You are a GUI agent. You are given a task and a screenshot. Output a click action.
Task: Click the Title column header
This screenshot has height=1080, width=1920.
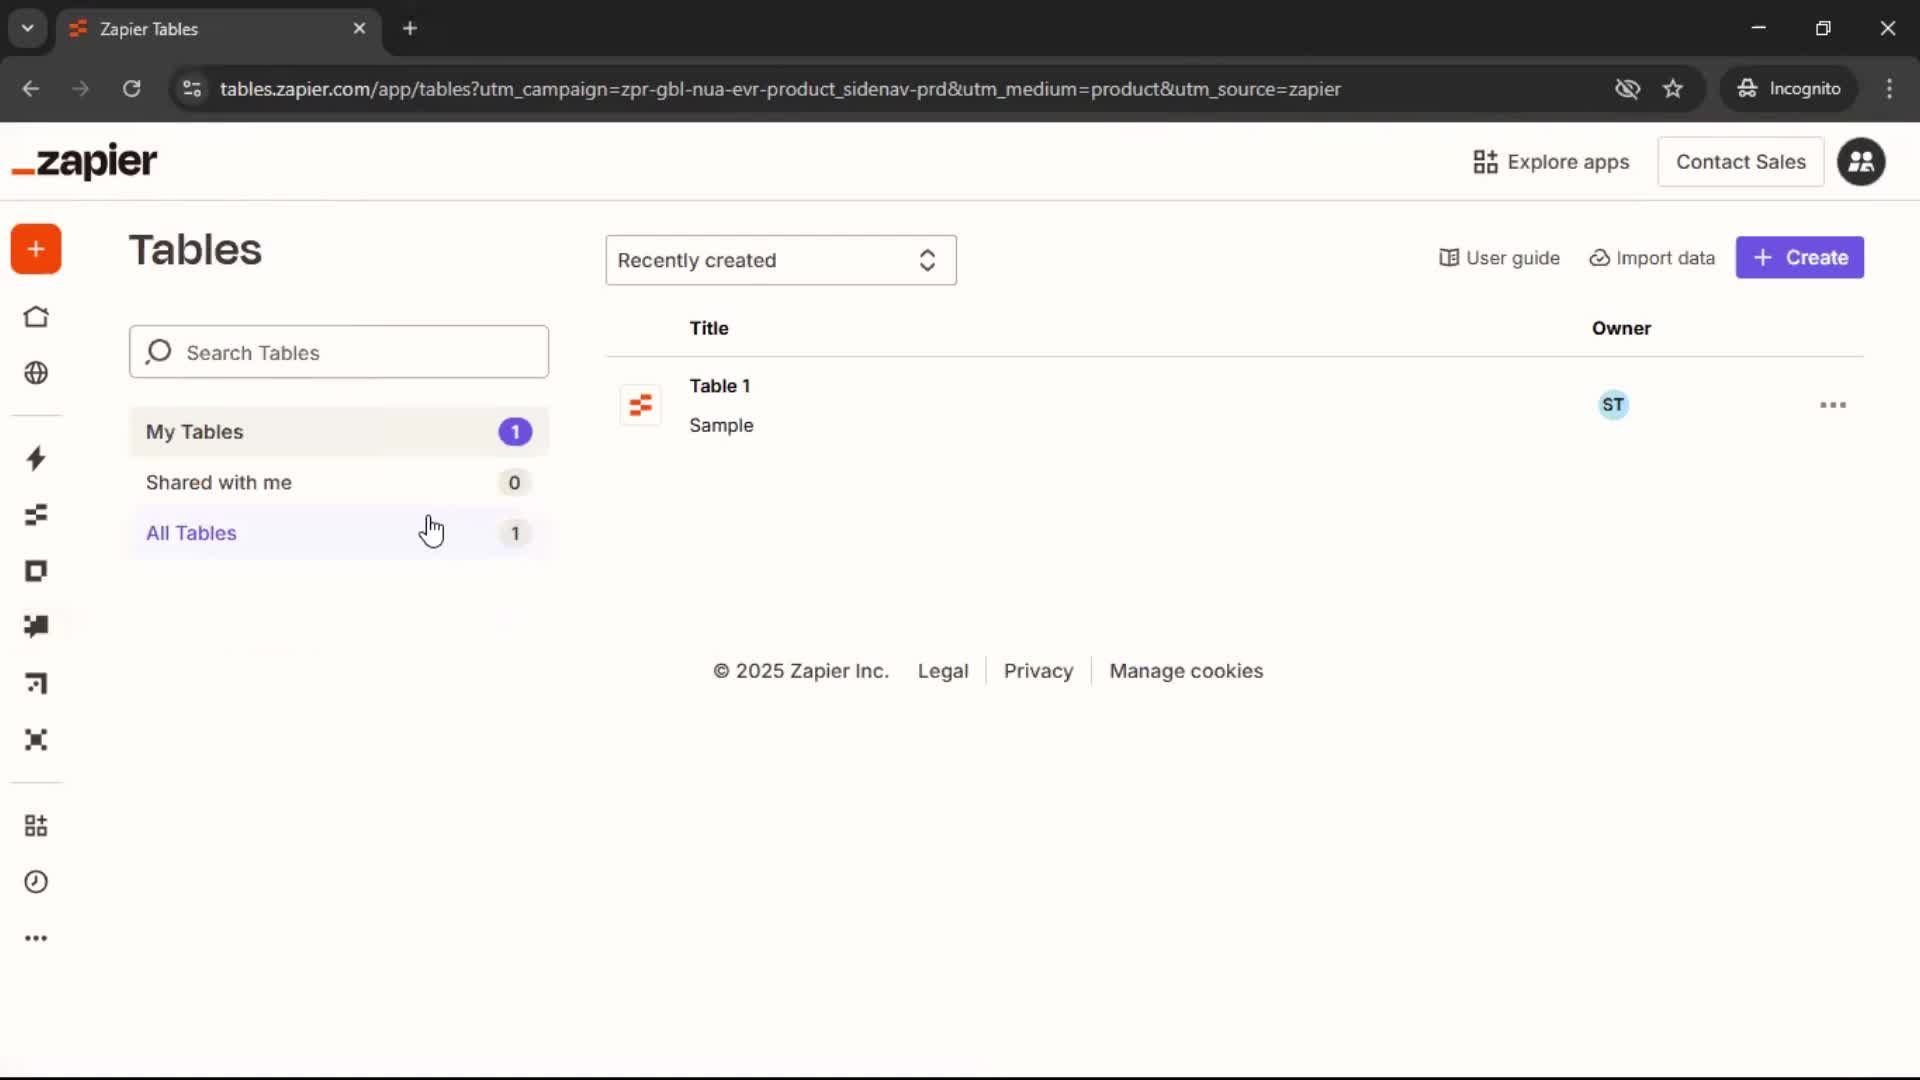[709, 328]
